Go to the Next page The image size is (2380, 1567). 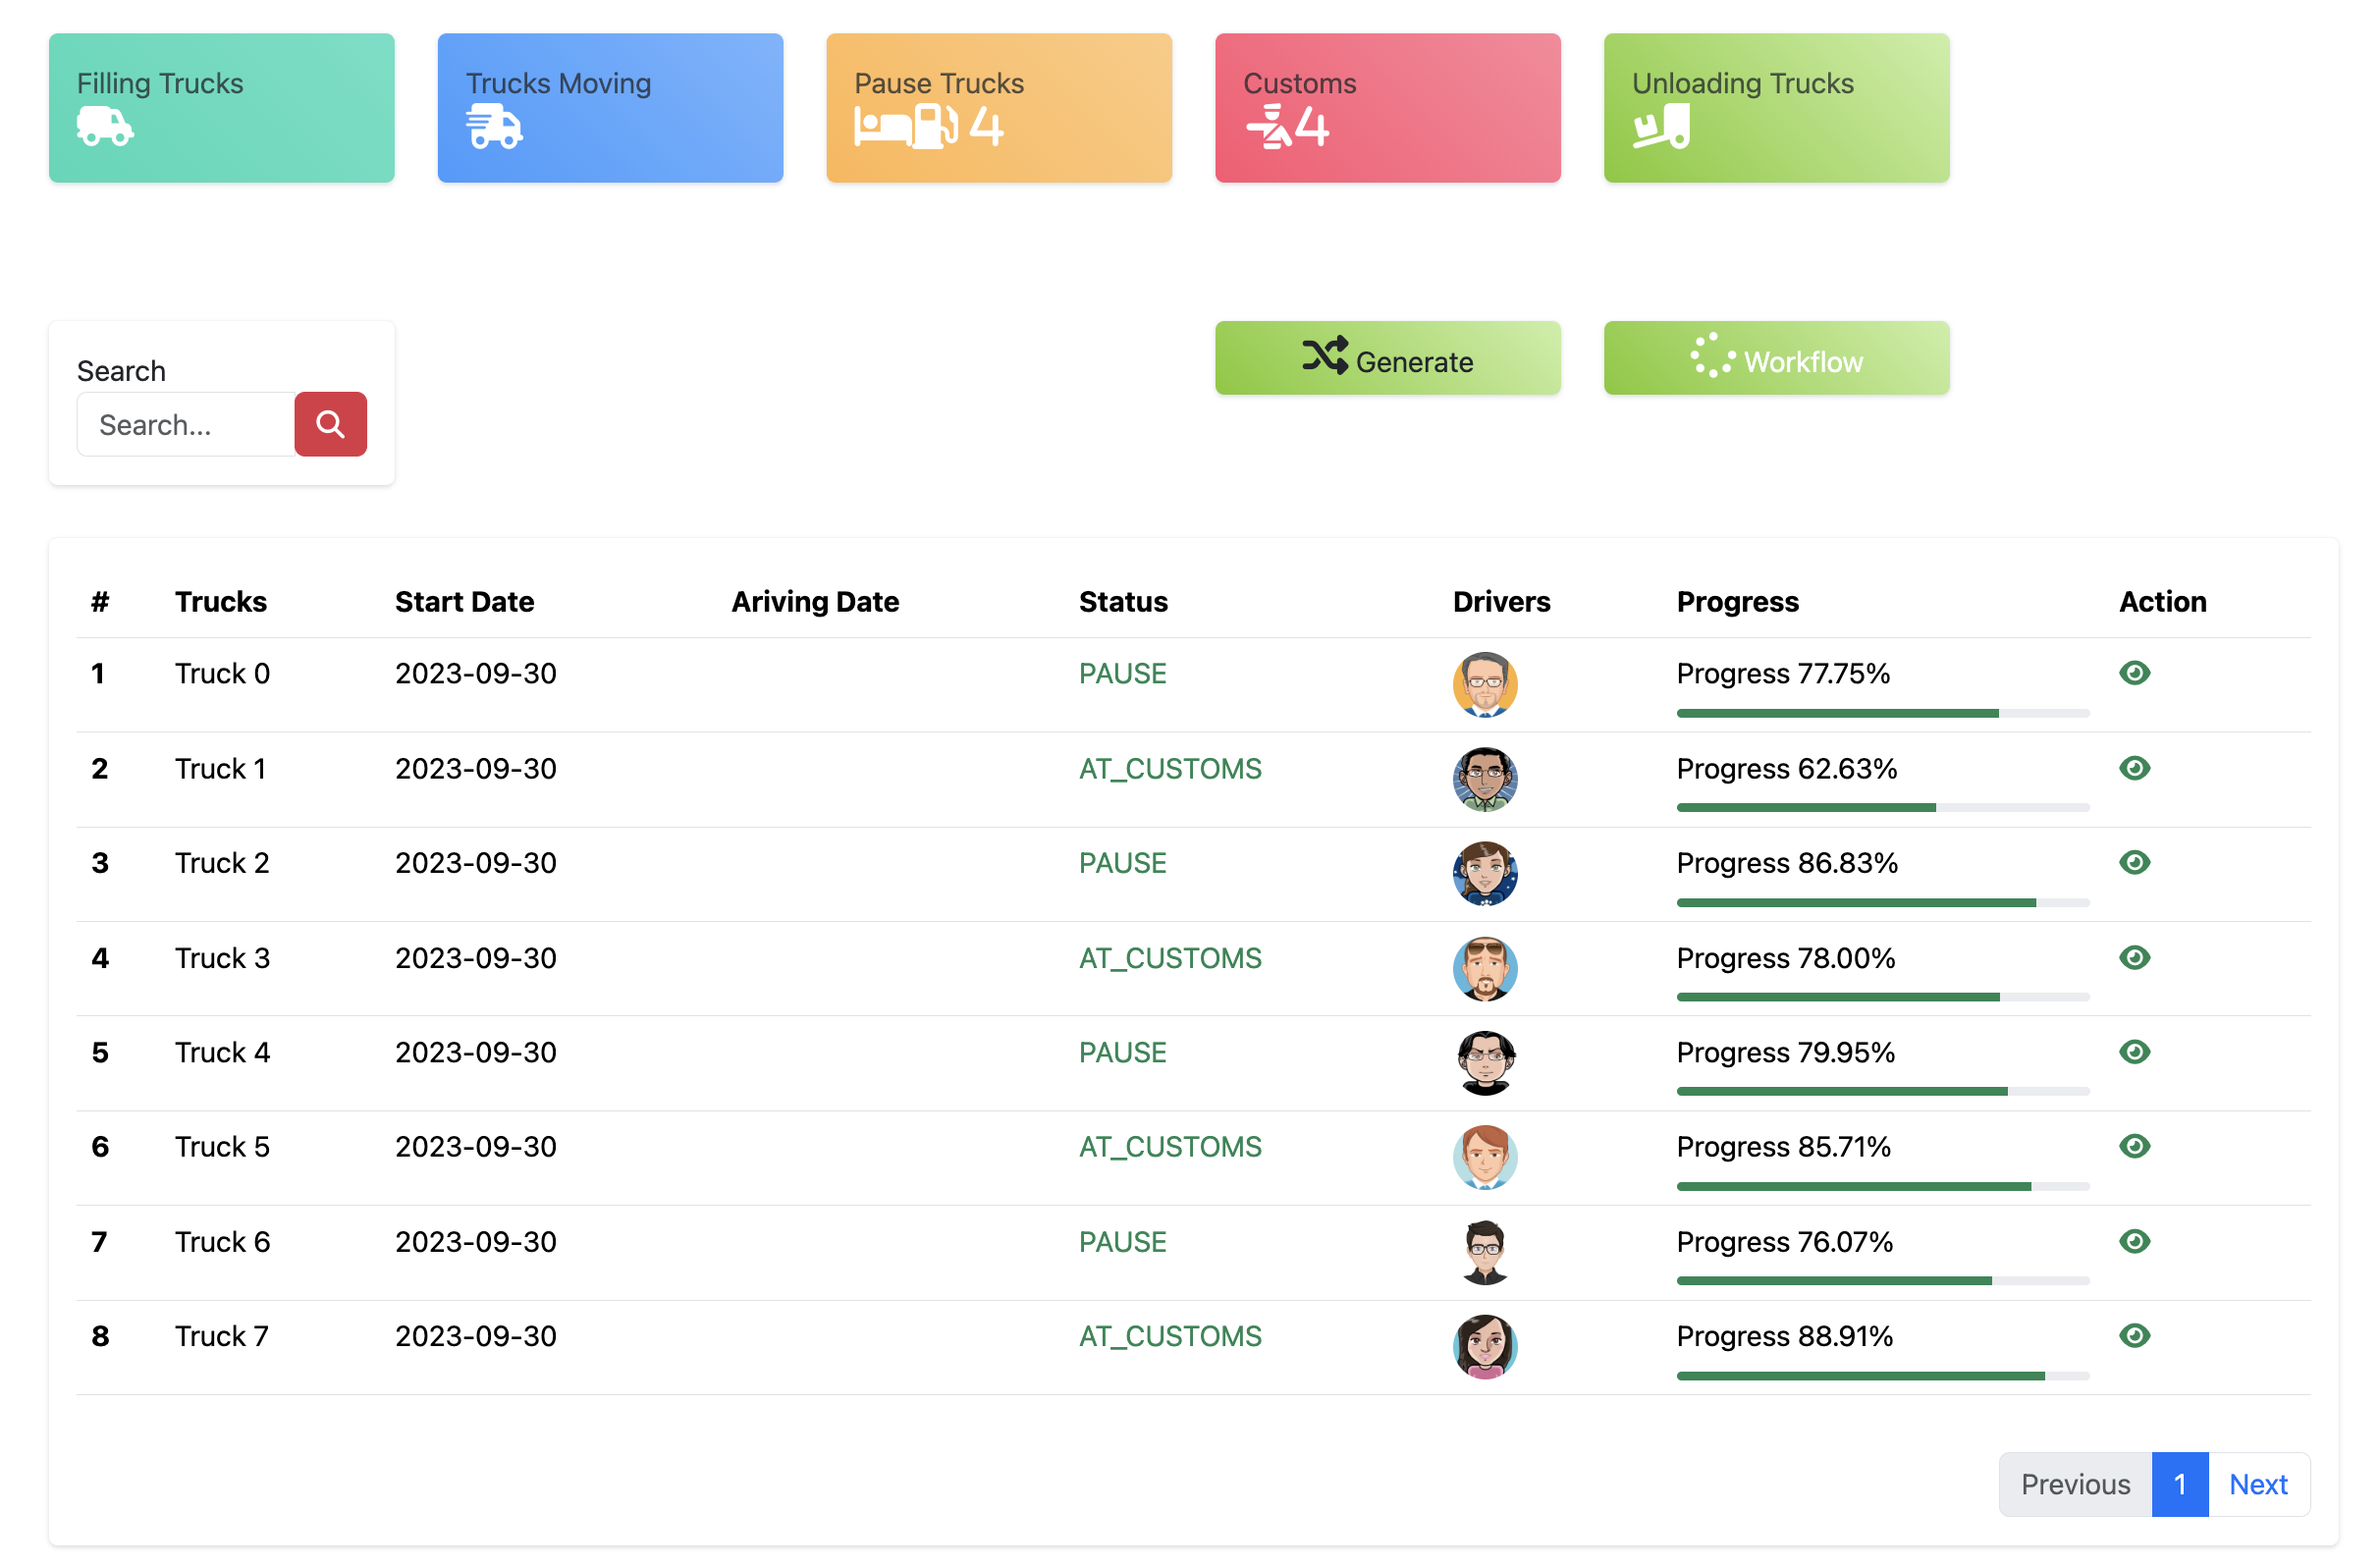(x=2258, y=1485)
